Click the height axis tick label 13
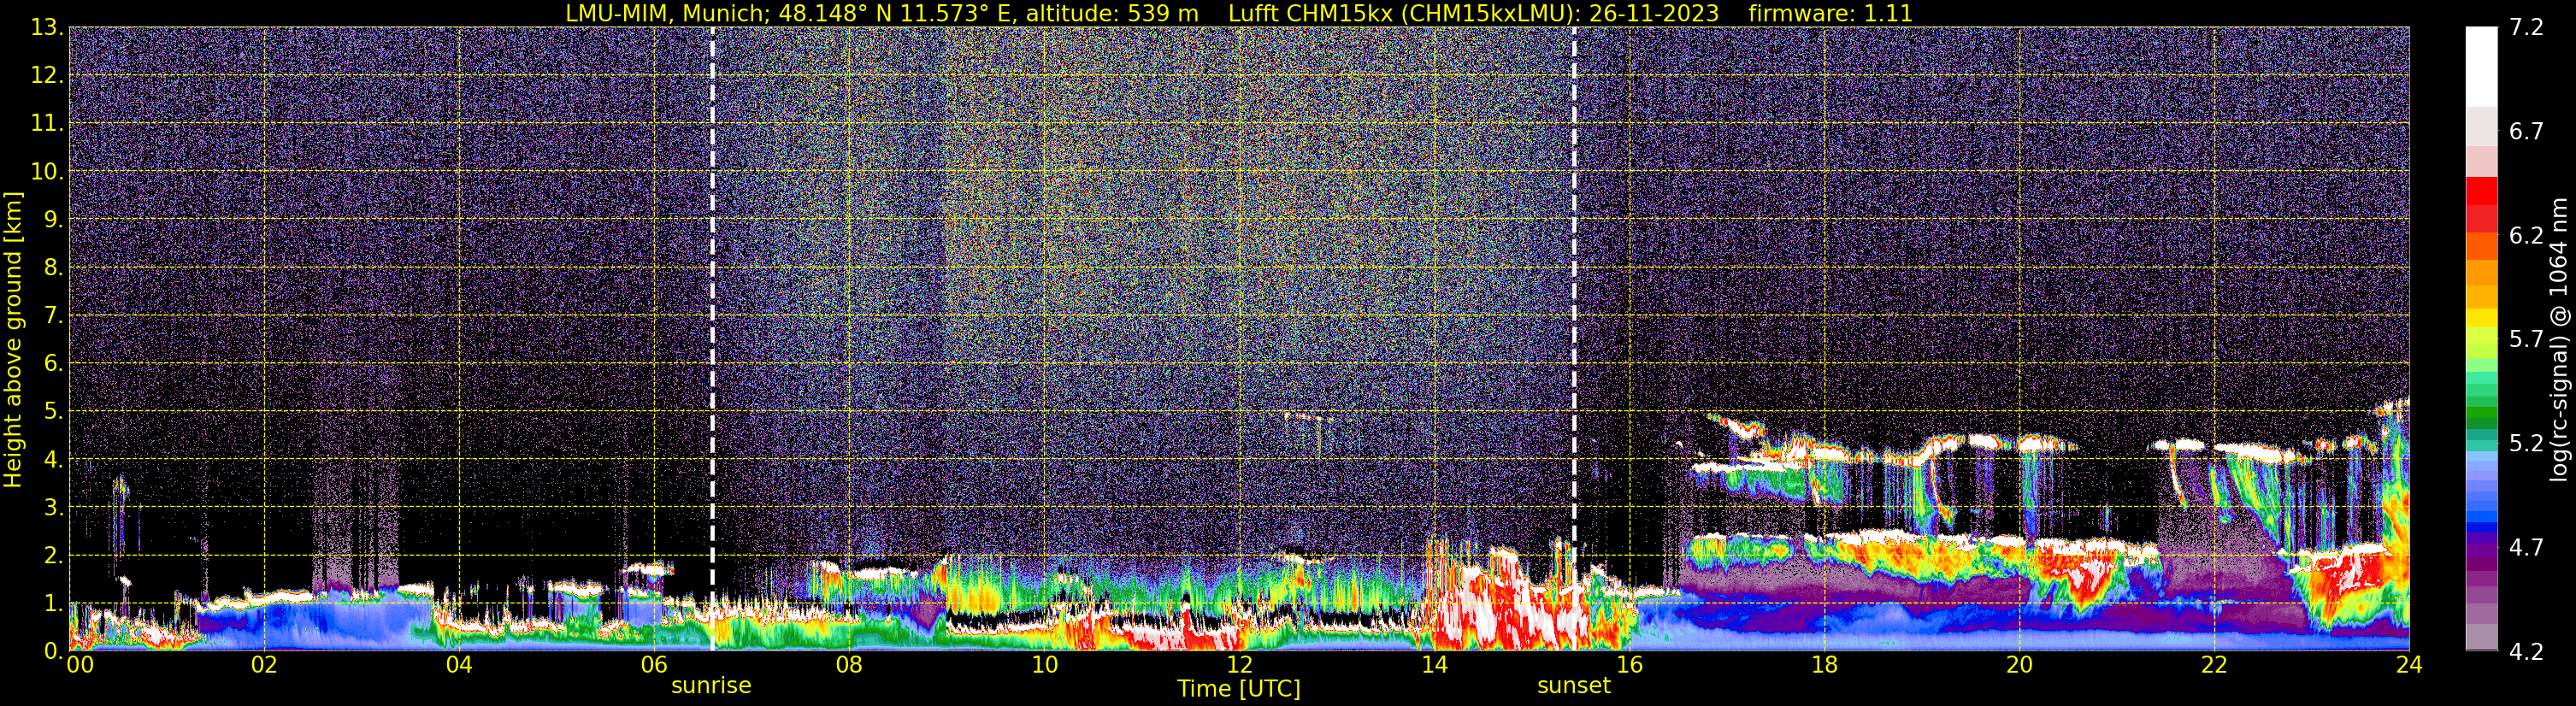2576x706 pixels. click(47, 27)
